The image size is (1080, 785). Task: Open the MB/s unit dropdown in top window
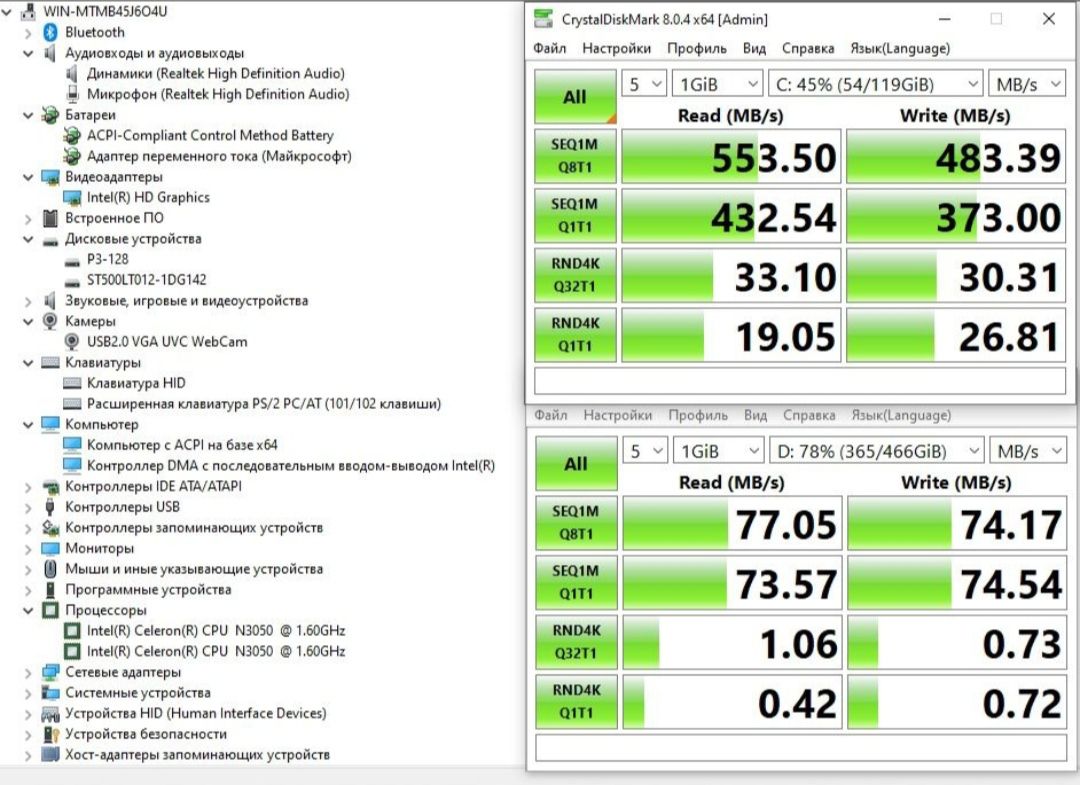(x=1027, y=84)
